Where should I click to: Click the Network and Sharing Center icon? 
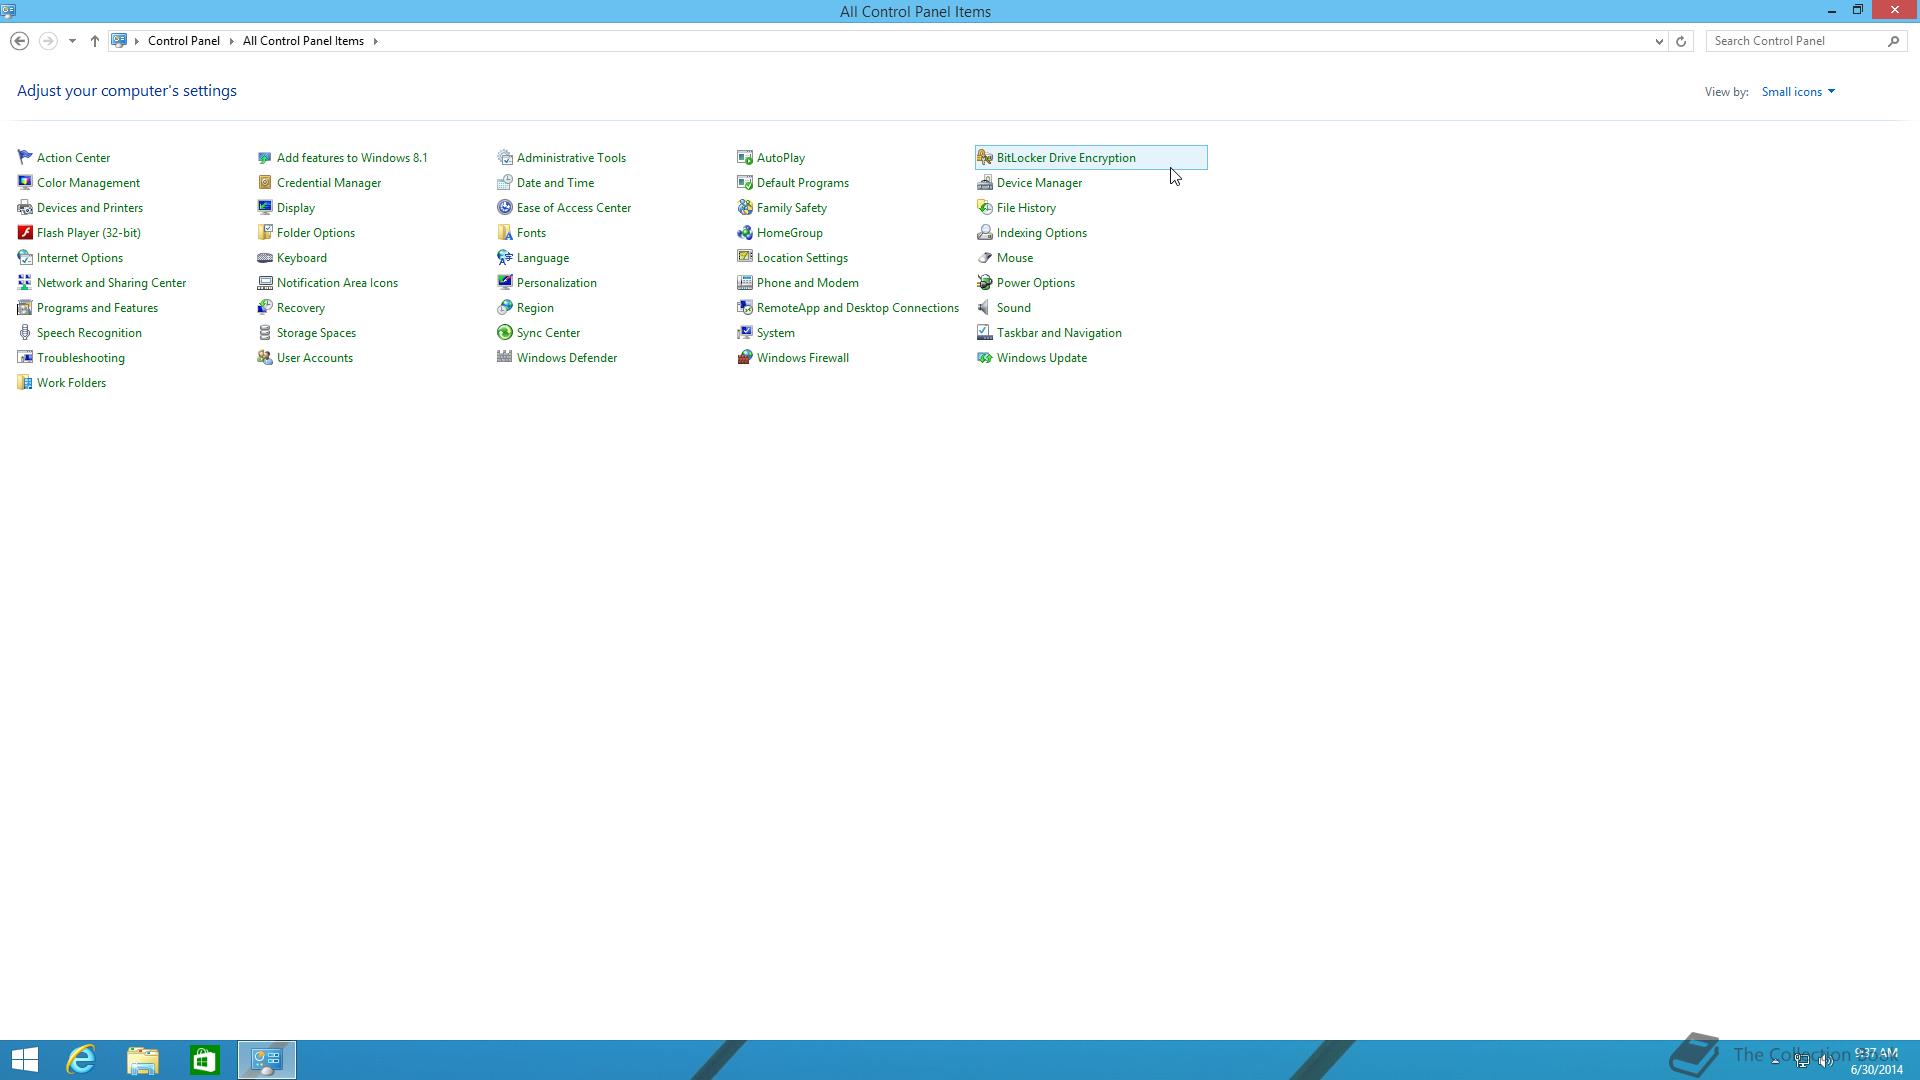tap(25, 282)
